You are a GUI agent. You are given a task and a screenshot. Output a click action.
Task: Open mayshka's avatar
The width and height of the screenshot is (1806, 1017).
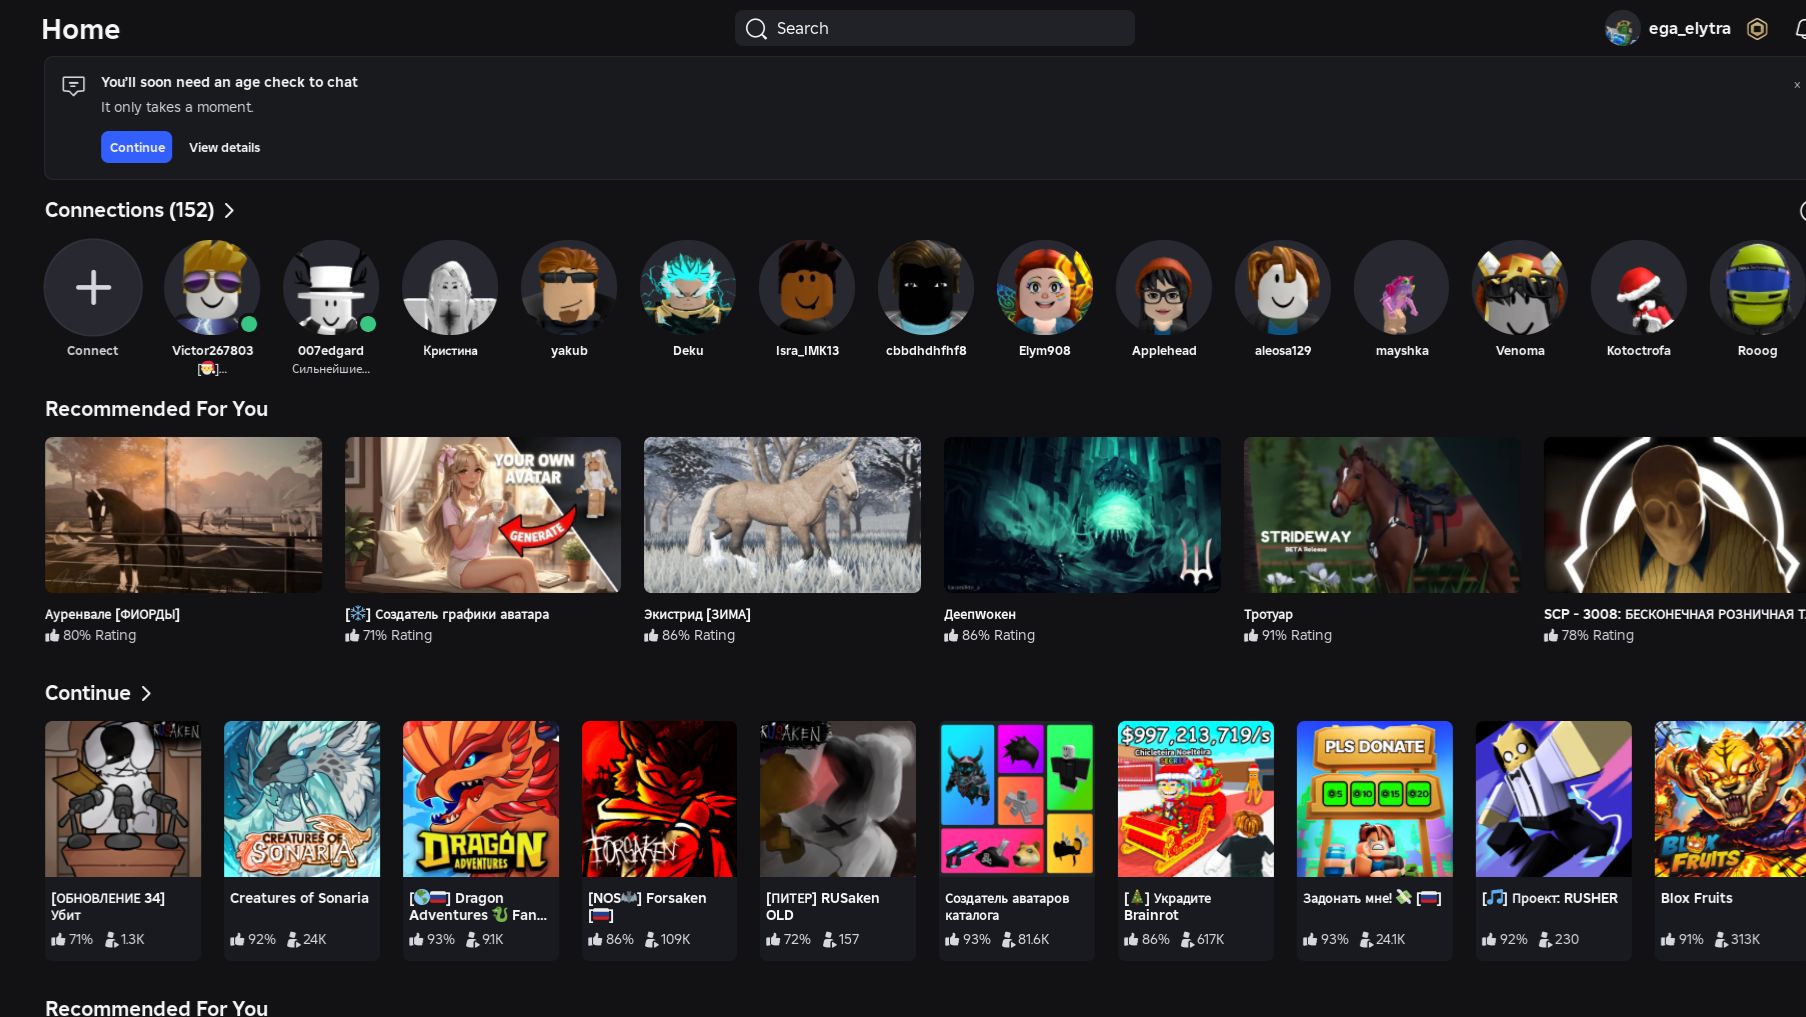coord(1402,288)
